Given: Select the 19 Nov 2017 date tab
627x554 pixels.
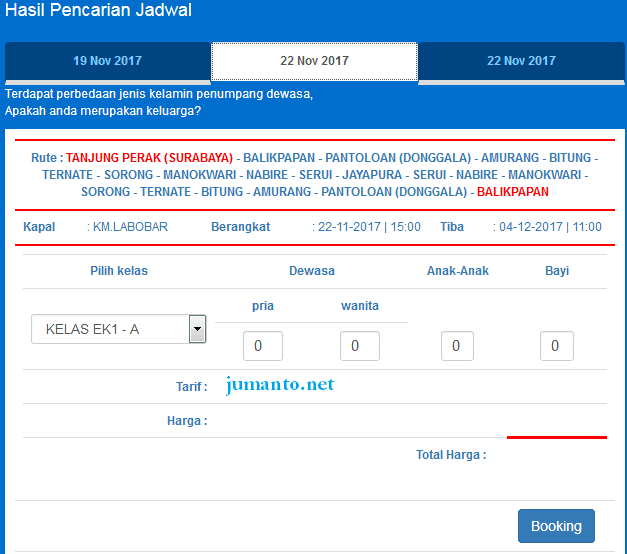Looking at the screenshot, I should click(x=108, y=61).
